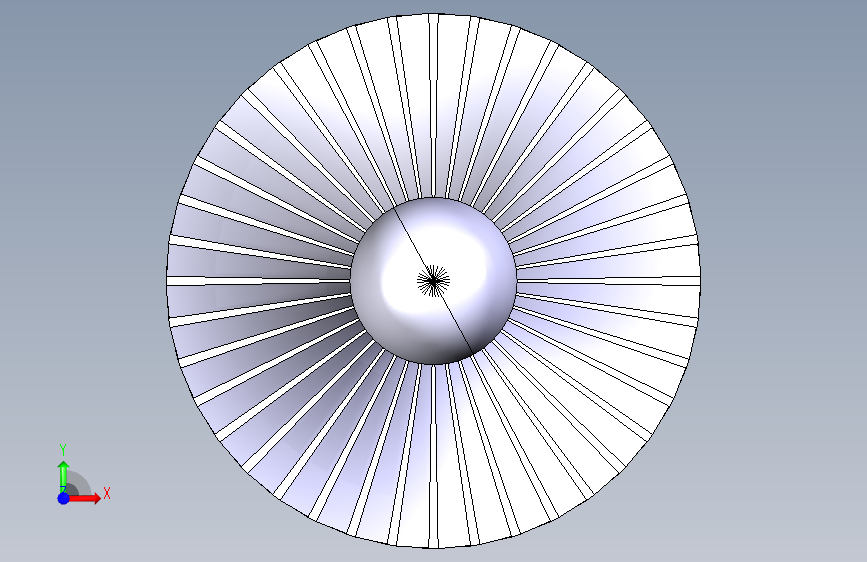Click the green Y axis arrow of triad

pos(64,476)
